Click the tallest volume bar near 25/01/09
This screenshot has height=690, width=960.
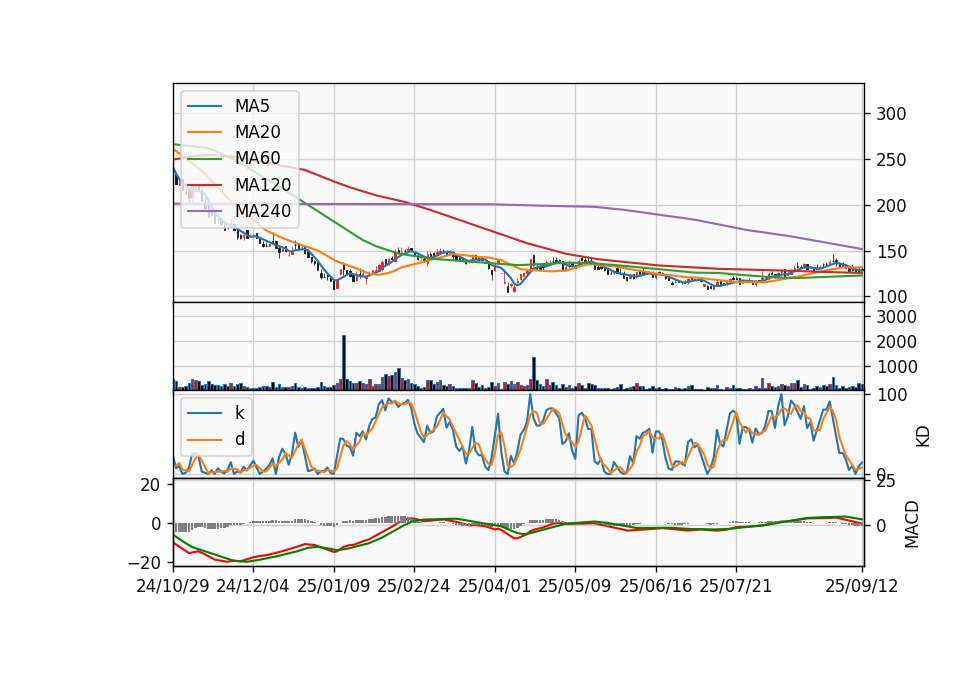[344, 362]
